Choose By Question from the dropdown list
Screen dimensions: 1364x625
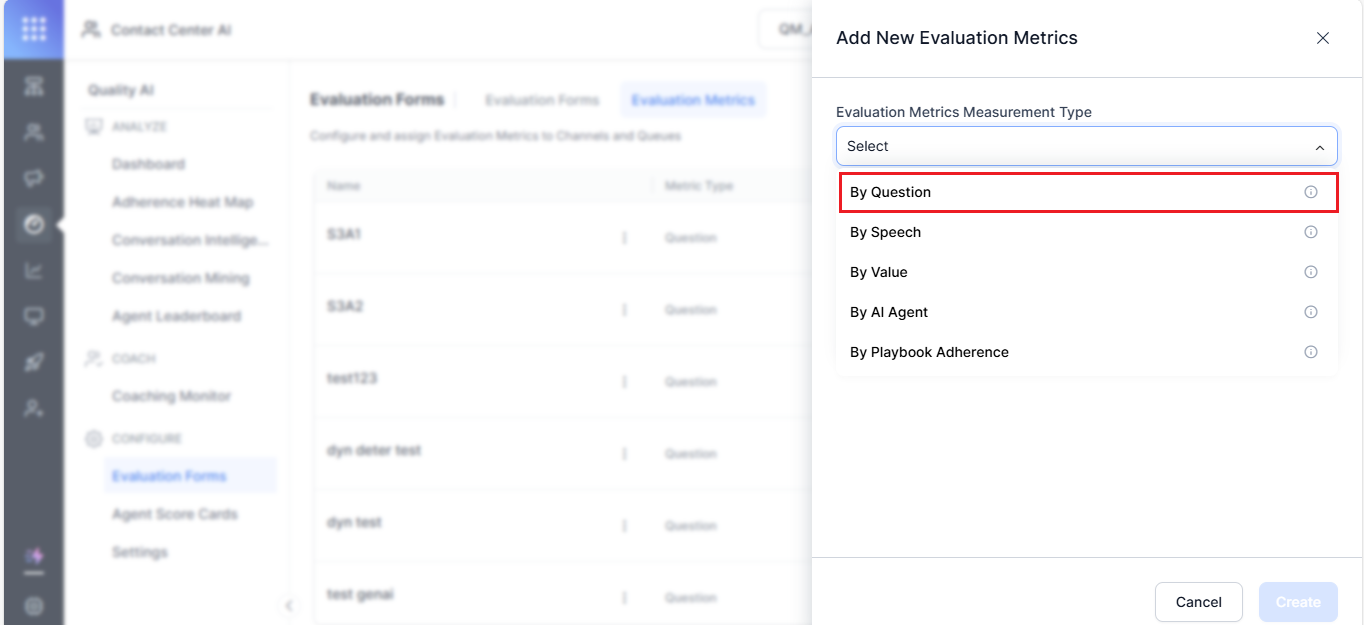pyautogui.click(x=890, y=192)
